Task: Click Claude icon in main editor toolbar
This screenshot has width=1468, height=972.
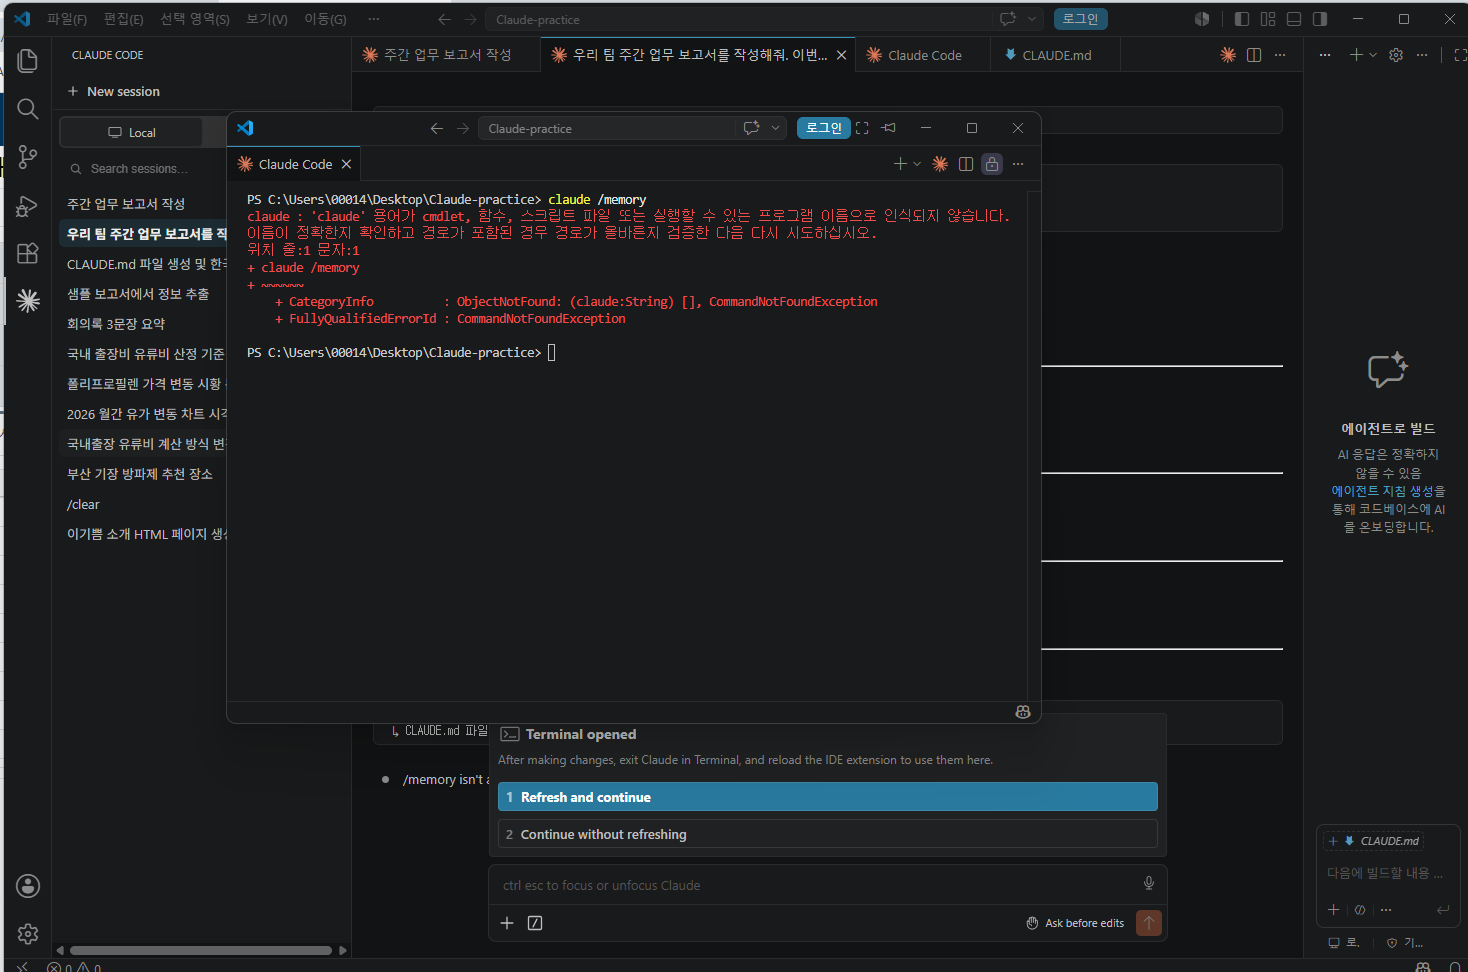Action: click(x=1228, y=55)
